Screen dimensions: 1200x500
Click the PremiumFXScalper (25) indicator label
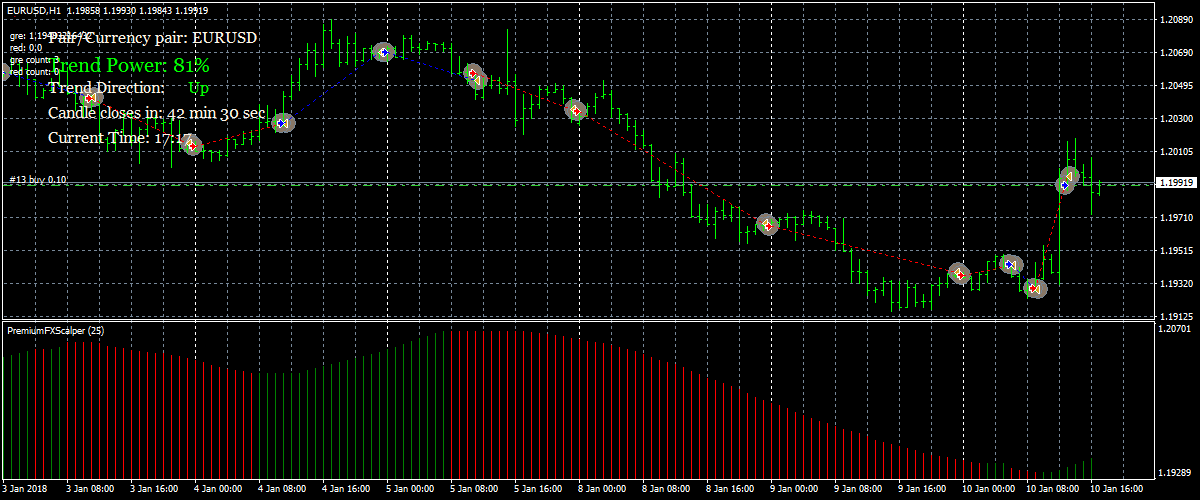point(55,330)
